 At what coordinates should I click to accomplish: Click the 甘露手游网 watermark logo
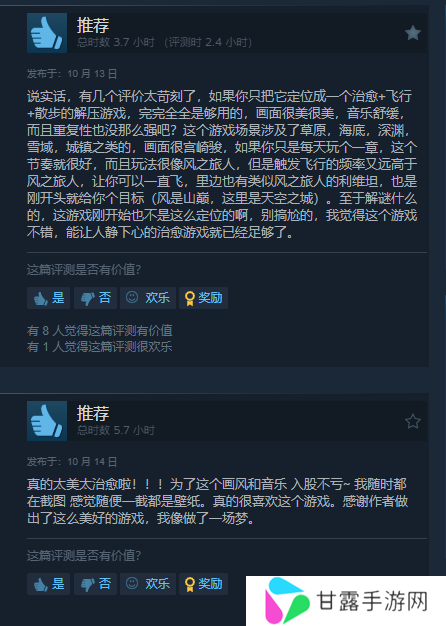(346, 601)
